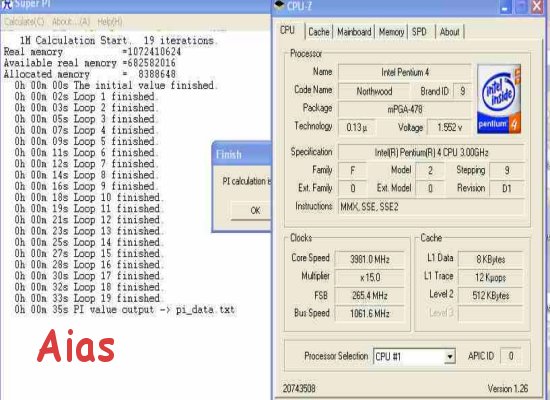Open the Help(H) menu in Super PI
This screenshot has width=550, height=400.
(x=110, y=22)
